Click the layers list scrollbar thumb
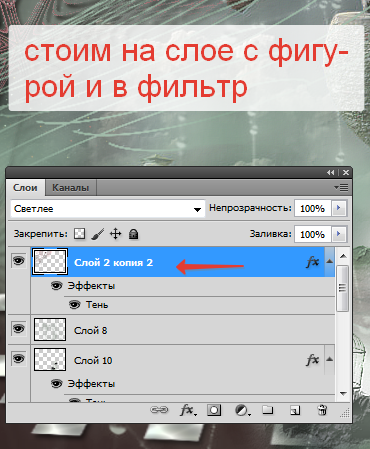 click(x=342, y=288)
